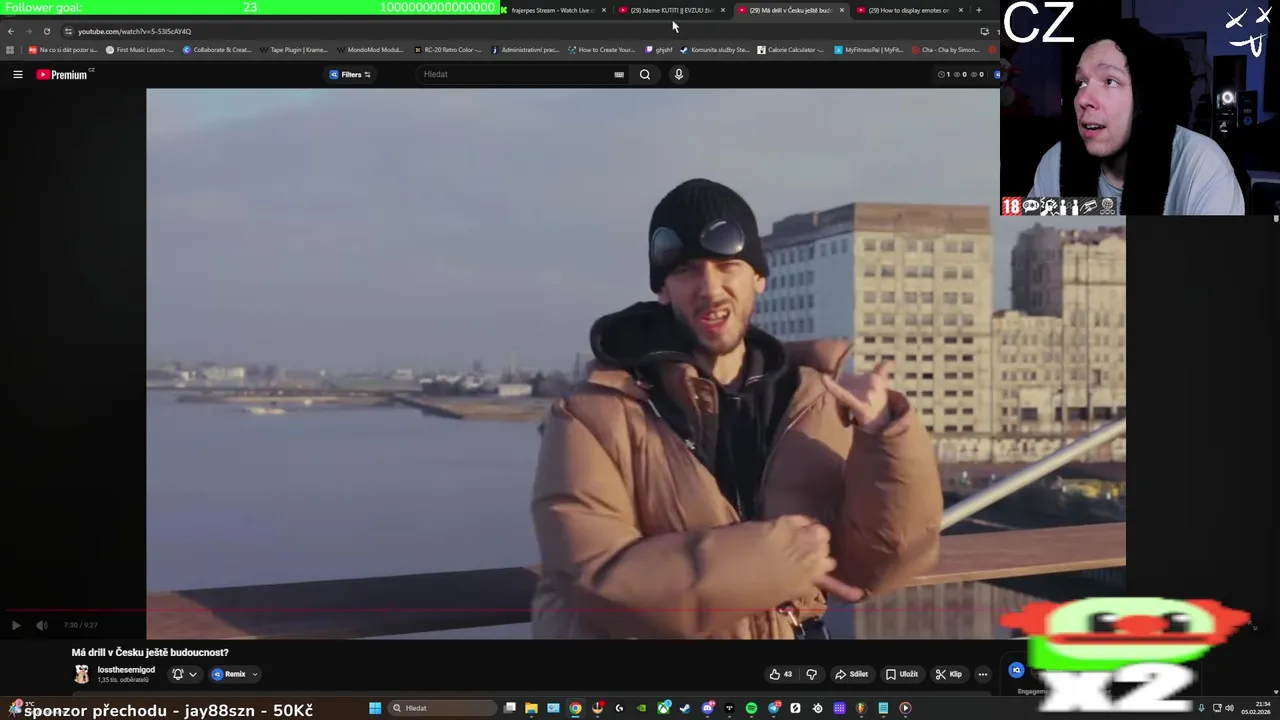The image size is (1280, 720).
Task: Open the lossthesemigod channel avatar
Action: (81, 675)
